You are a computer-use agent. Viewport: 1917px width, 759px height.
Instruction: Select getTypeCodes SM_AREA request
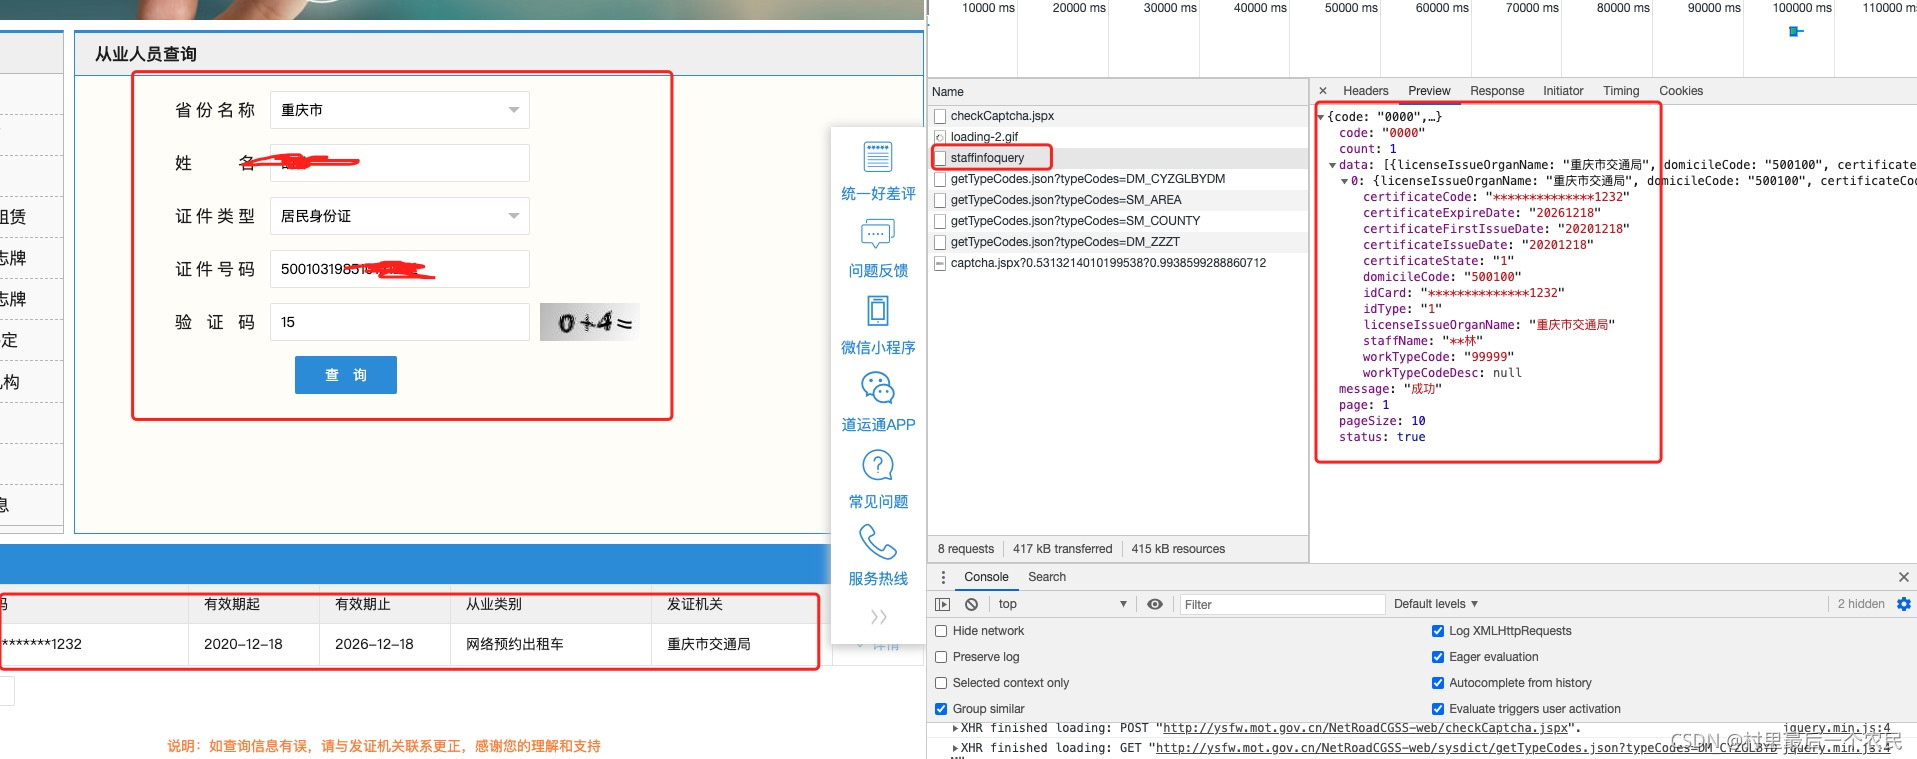[x=1118, y=200]
